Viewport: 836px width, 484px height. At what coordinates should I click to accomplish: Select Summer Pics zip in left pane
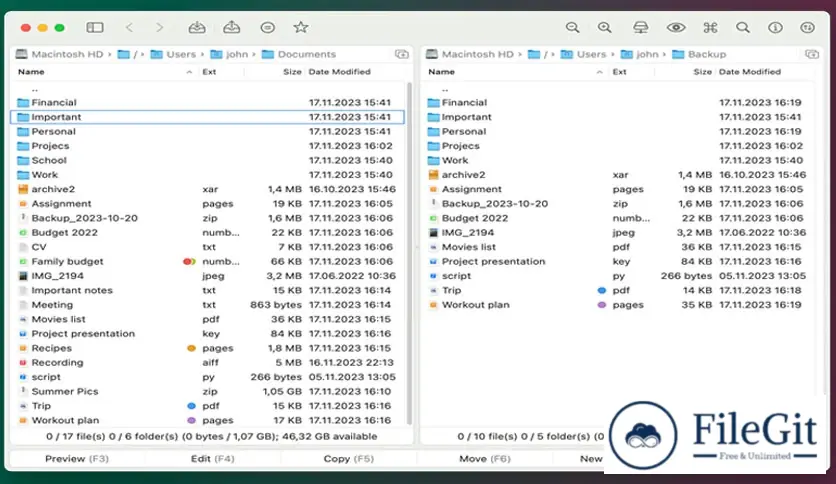208,391
